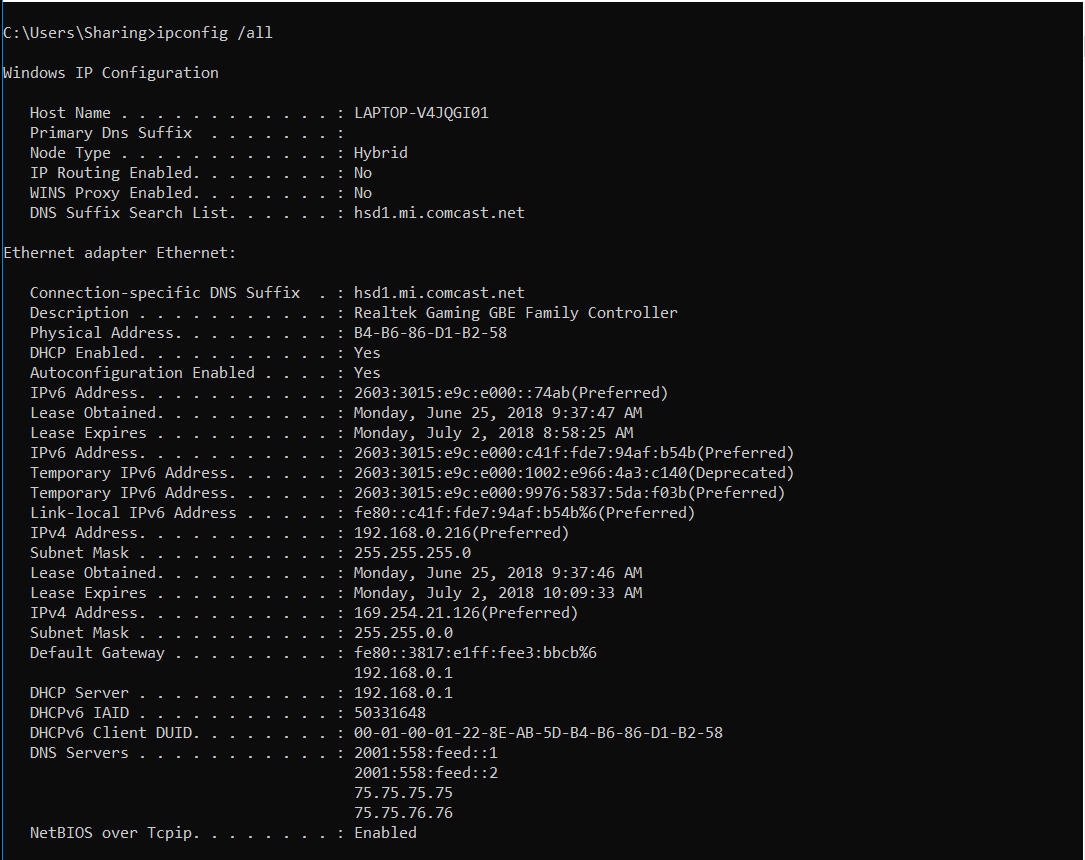This screenshot has height=860, width=1085.
Task: Click the physical address B4-B6-86-D1-B2-58
Action: click(430, 333)
